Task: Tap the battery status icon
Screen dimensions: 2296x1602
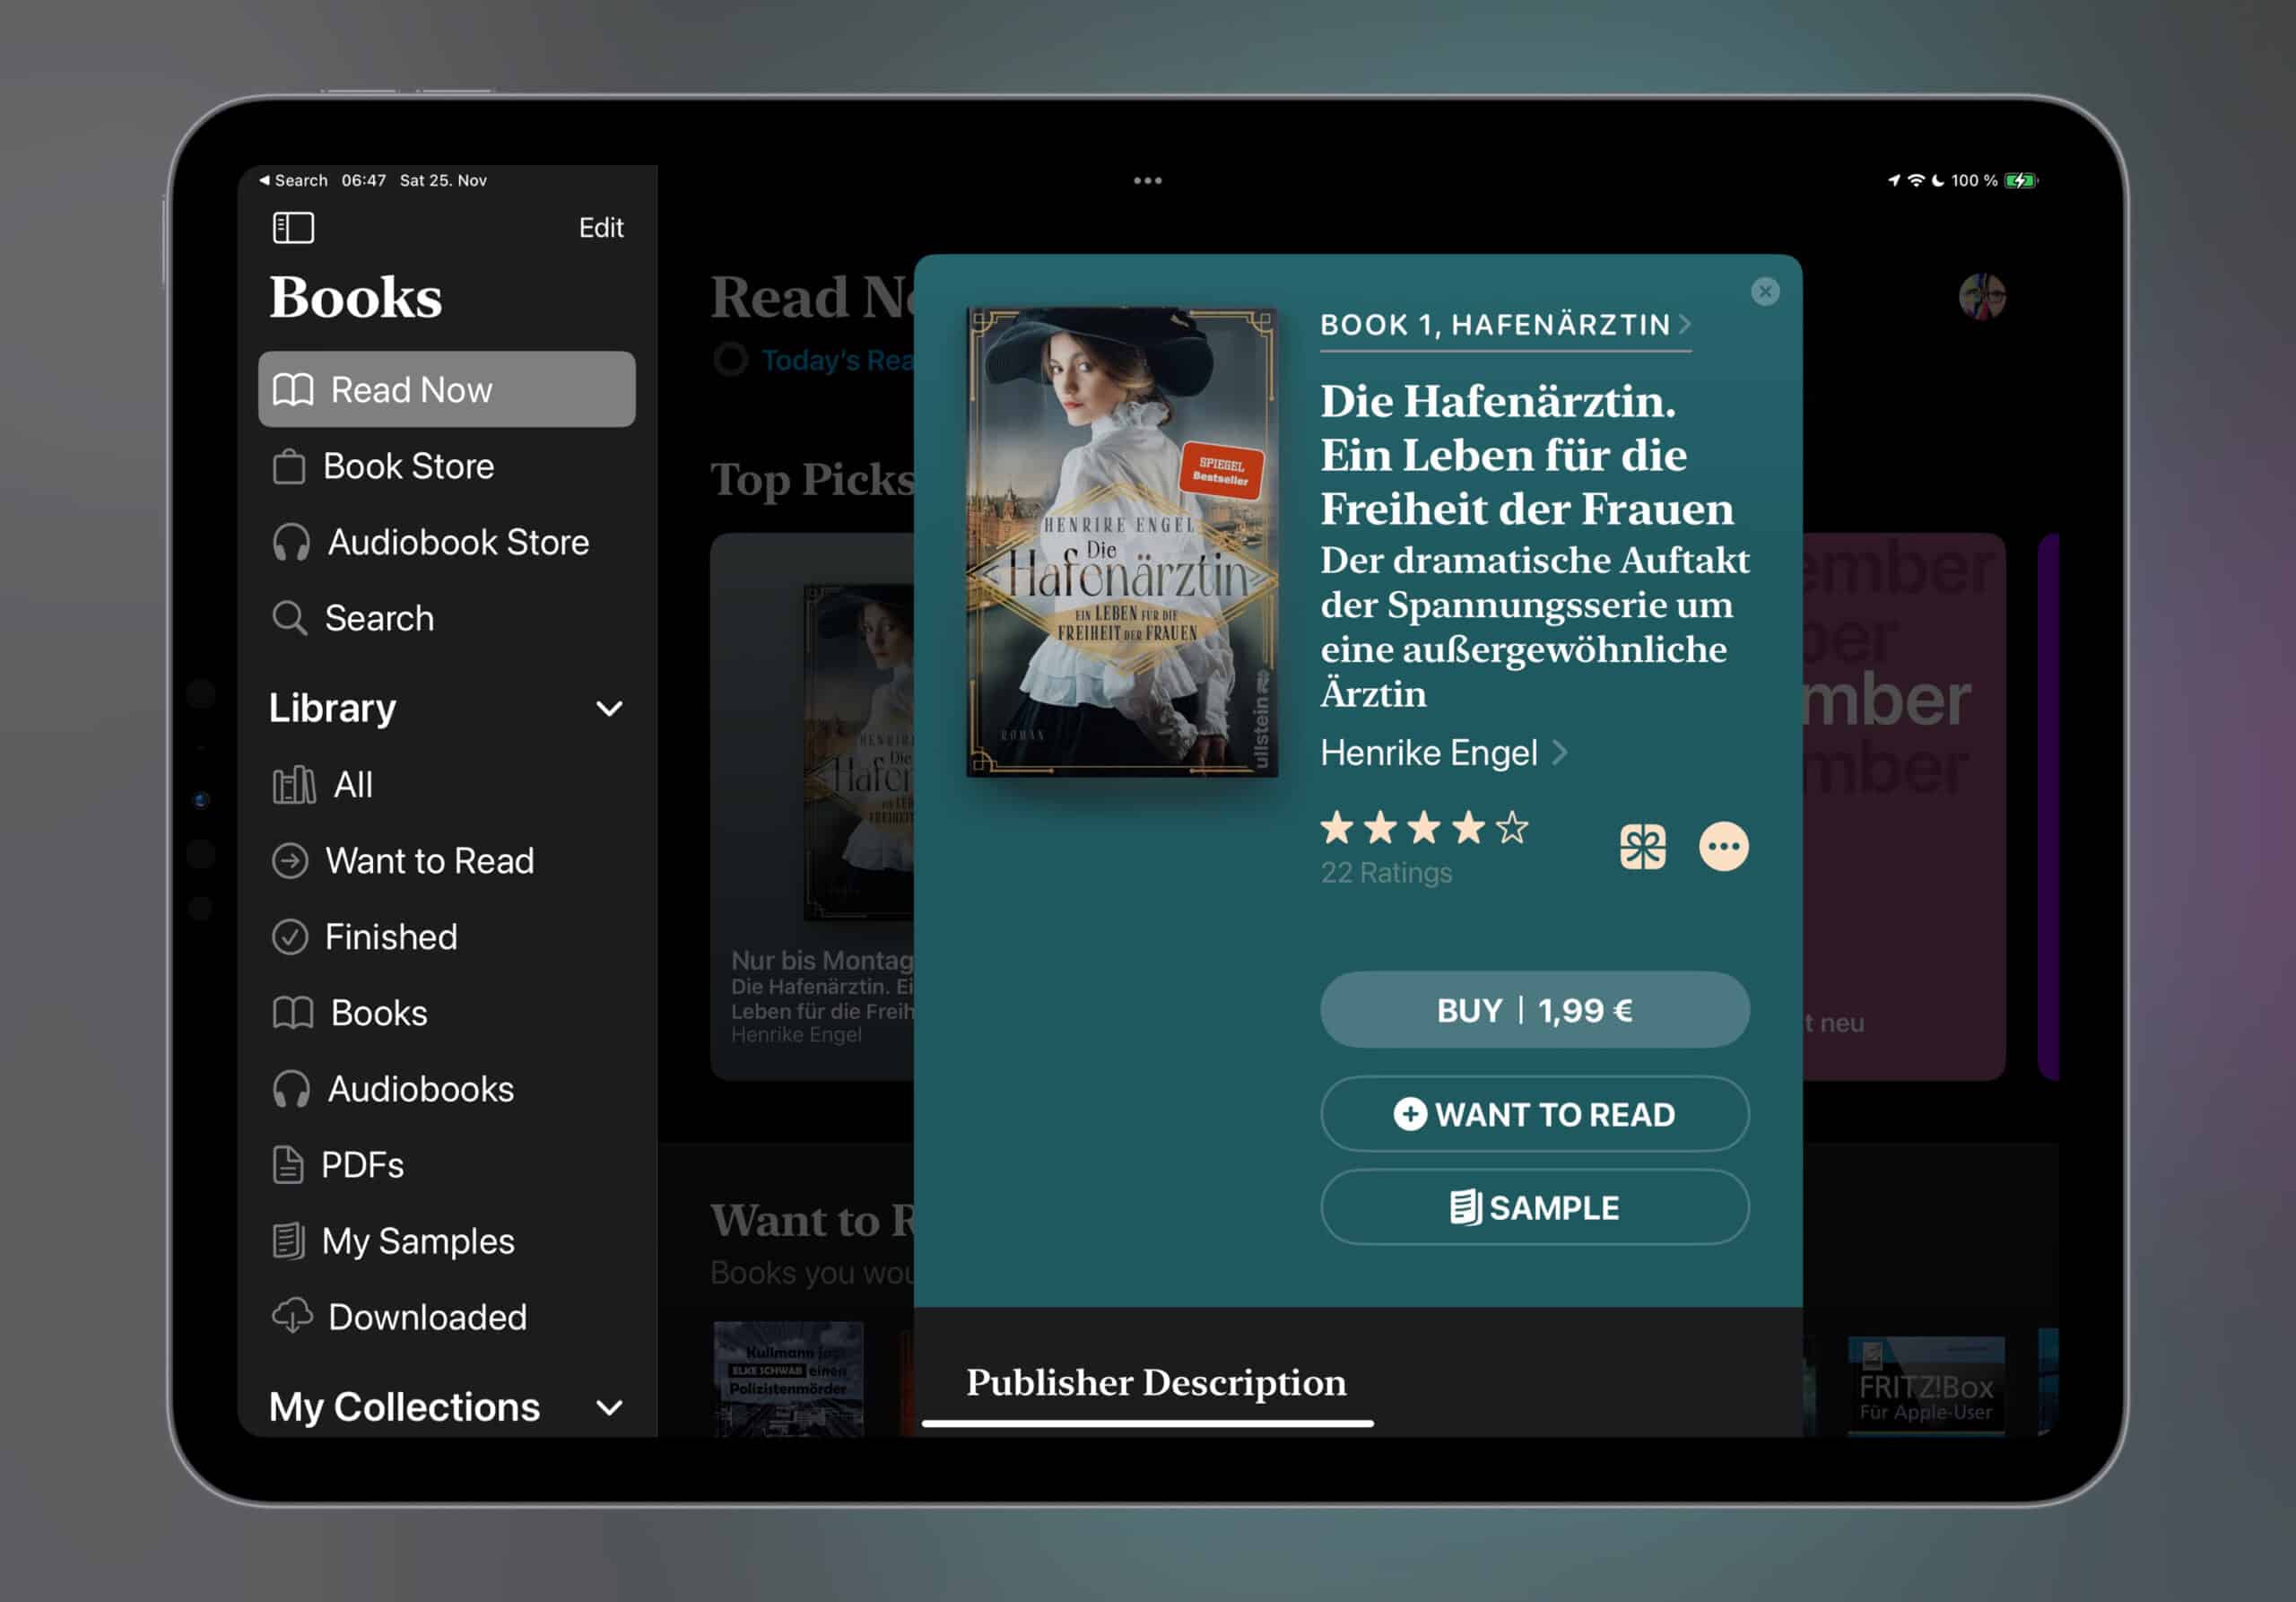Action: [2021, 181]
